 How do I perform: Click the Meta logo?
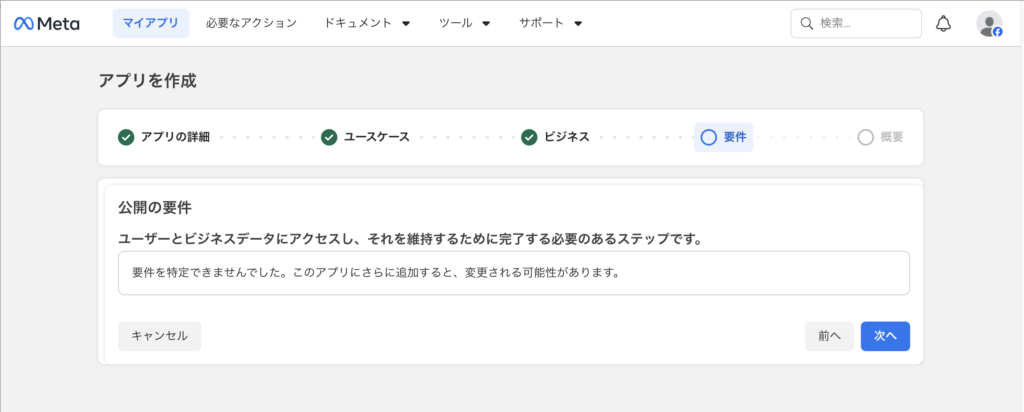[47, 23]
